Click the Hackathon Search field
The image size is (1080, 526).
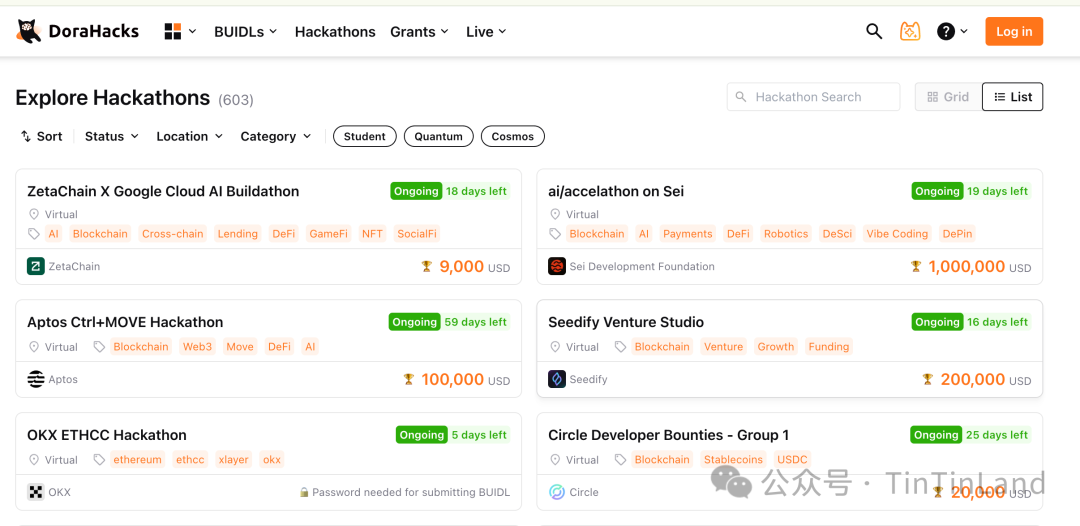point(813,97)
